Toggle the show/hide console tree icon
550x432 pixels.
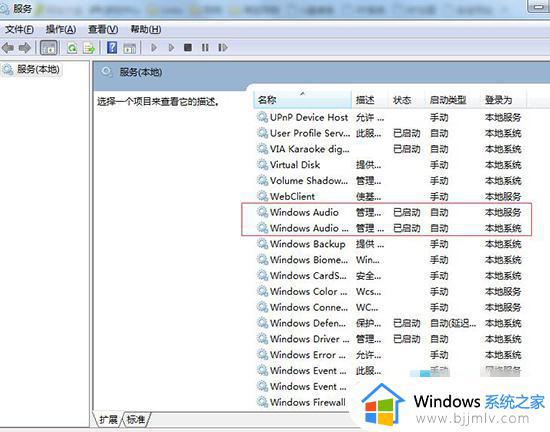(49, 47)
